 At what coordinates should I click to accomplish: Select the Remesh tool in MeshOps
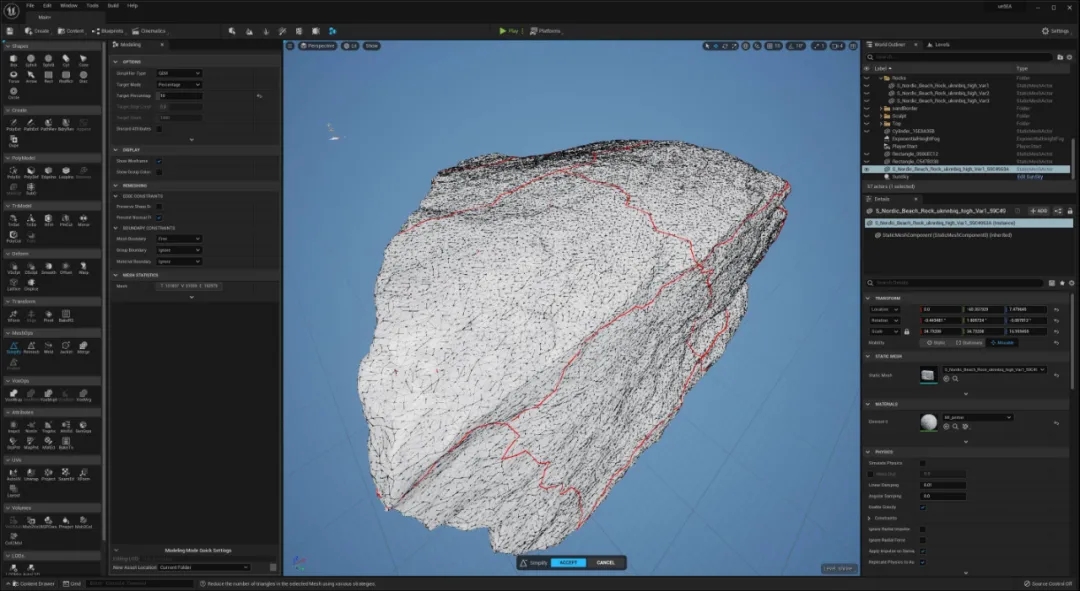coord(31,347)
